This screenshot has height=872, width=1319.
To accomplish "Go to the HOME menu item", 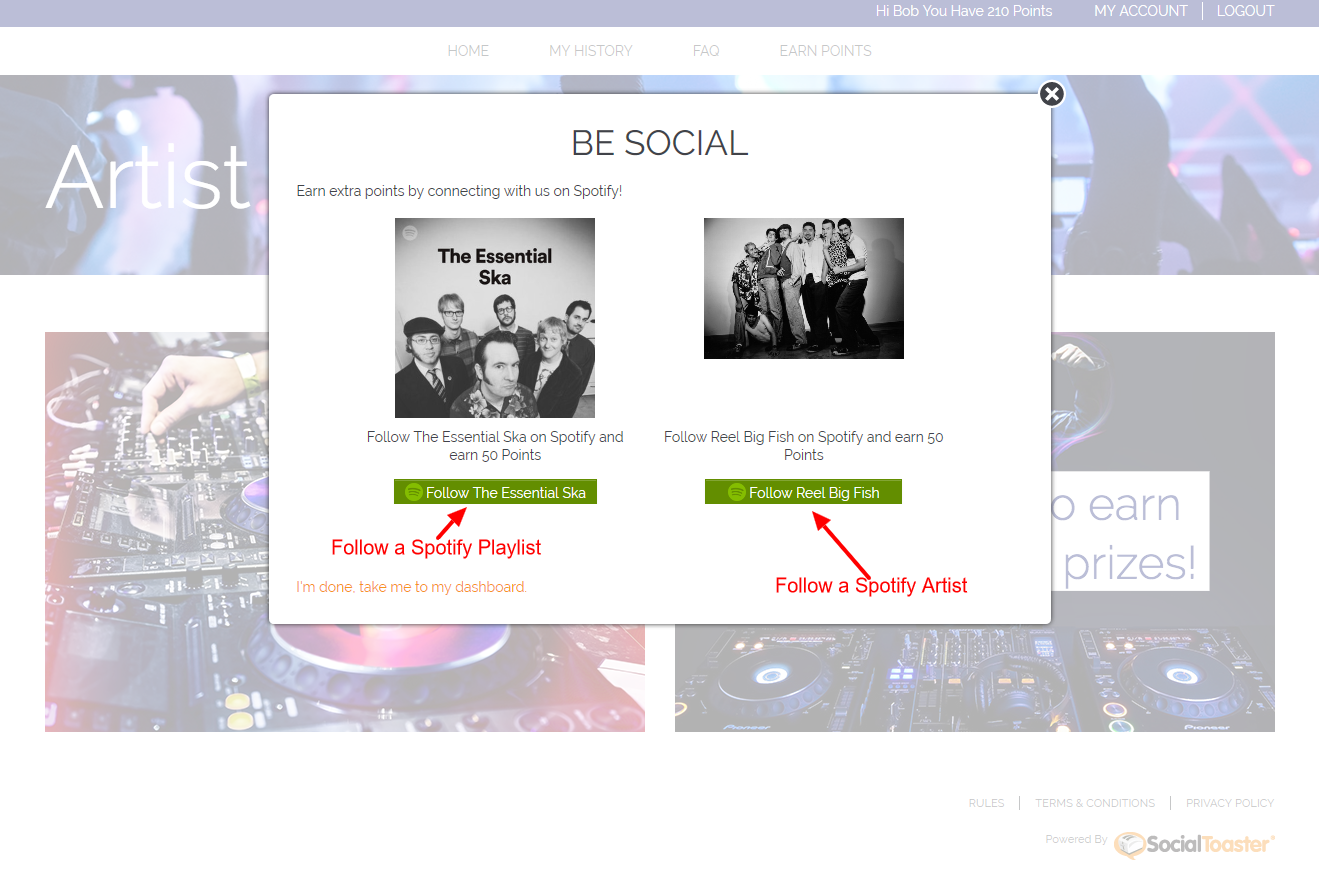I will (468, 51).
